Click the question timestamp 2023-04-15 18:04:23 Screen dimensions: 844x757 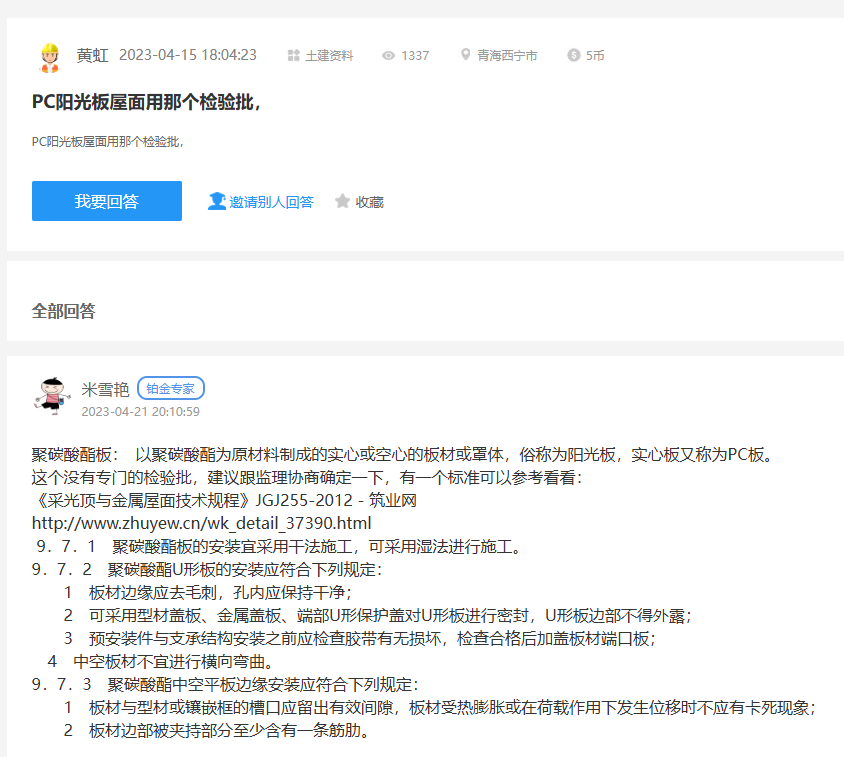(x=188, y=55)
